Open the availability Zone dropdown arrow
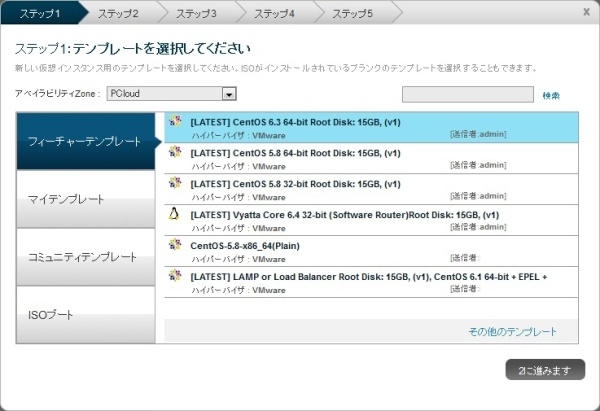600x411 pixels. tap(229, 94)
